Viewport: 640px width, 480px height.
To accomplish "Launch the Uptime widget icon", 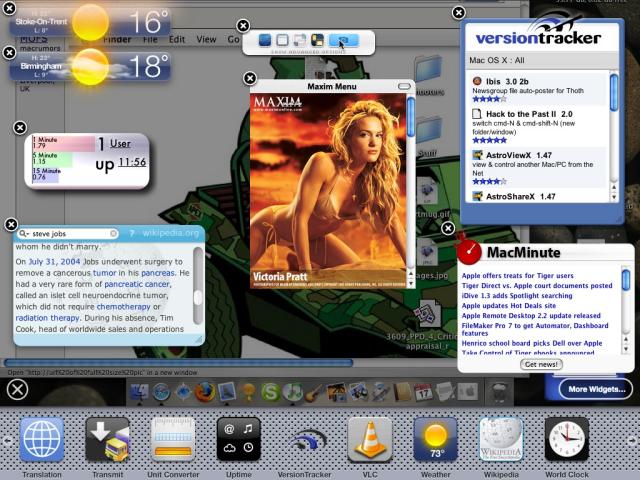I will point(239,439).
